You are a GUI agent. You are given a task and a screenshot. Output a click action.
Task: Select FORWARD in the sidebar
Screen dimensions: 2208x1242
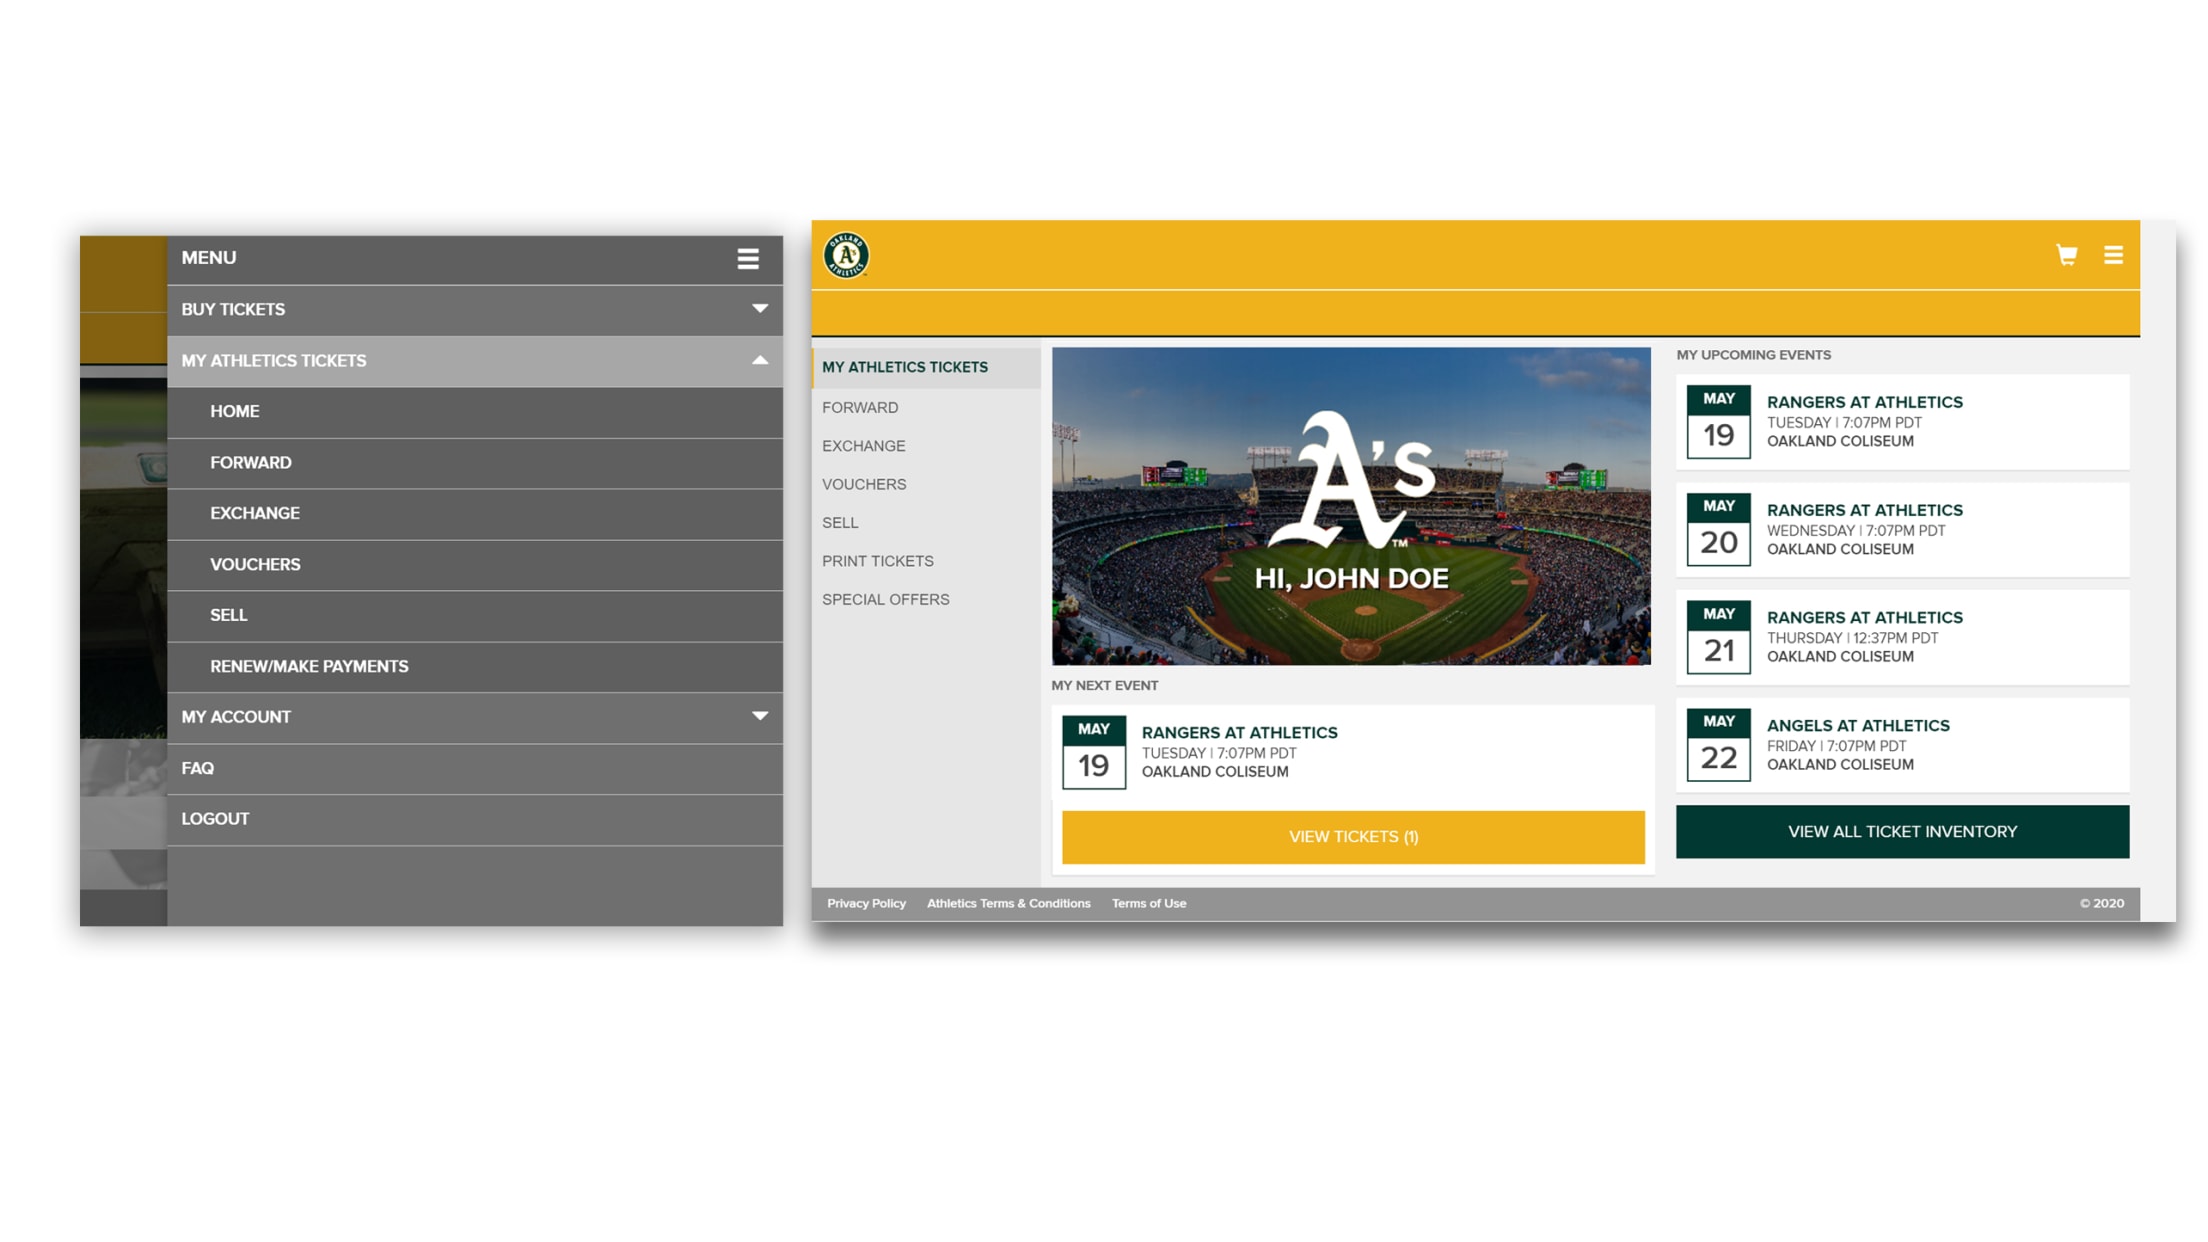click(861, 407)
